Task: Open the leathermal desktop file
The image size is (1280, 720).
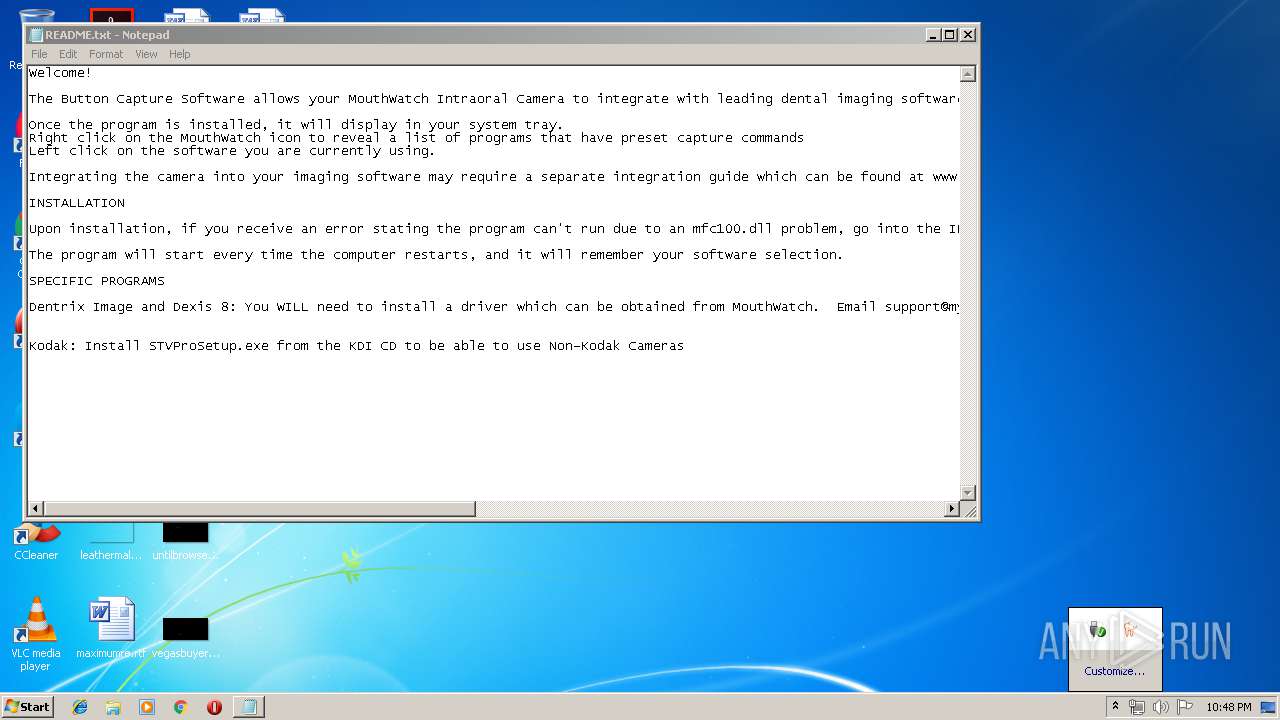Action: click(111, 543)
